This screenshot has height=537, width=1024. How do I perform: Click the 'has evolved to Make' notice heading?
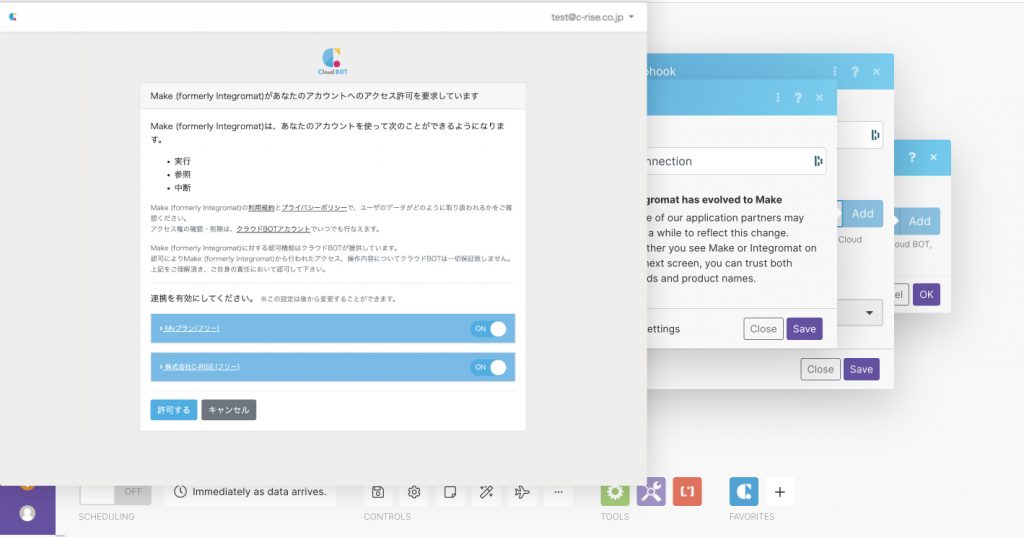tap(714, 200)
